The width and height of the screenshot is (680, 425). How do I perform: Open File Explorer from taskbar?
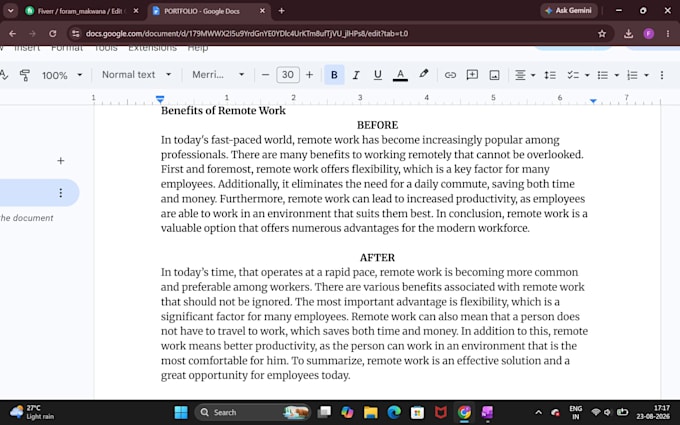(x=371, y=412)
